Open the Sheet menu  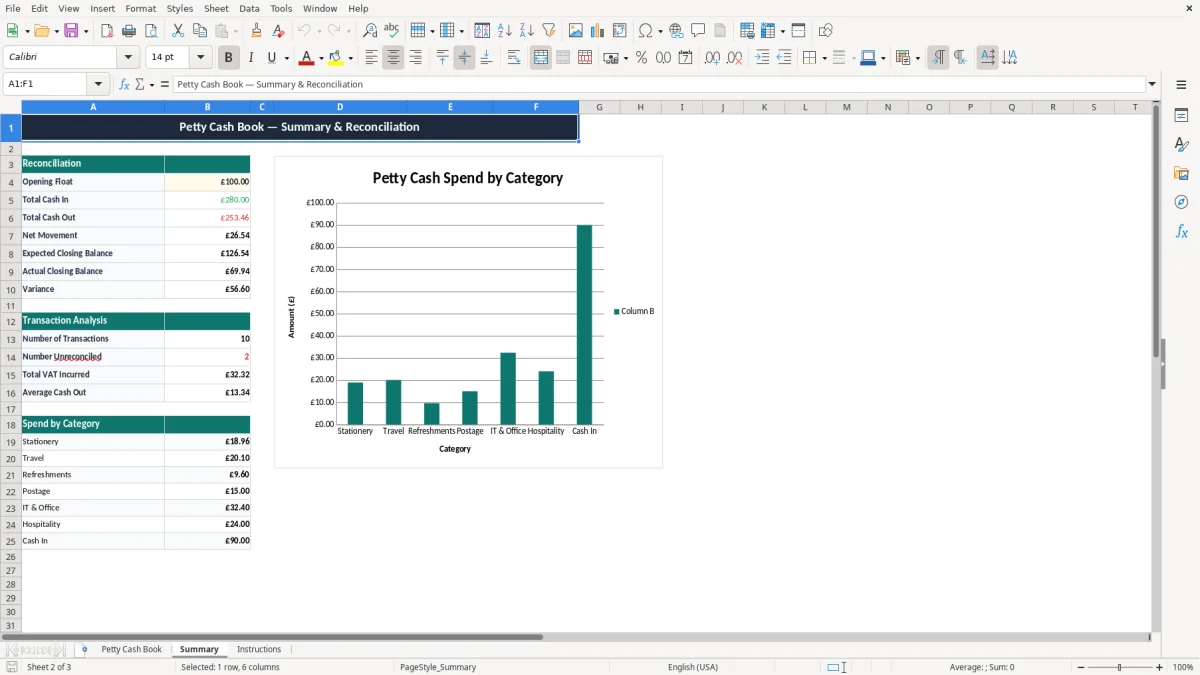216,8
